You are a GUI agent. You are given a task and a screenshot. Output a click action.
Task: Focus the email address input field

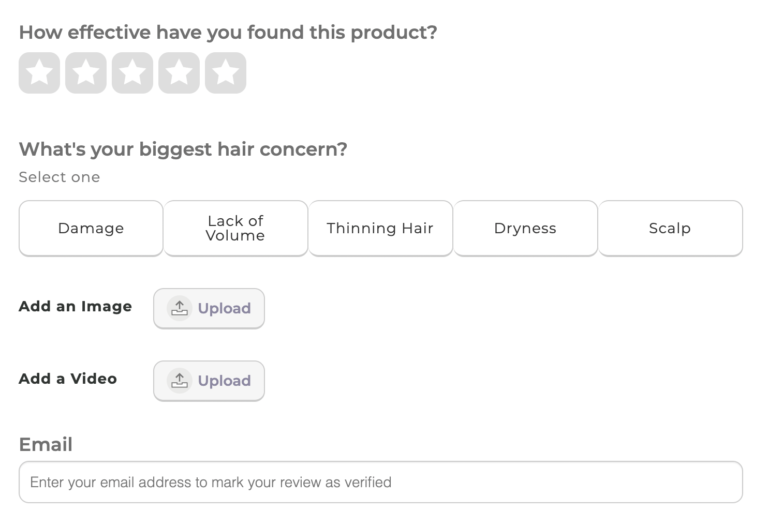coord(380,482)
